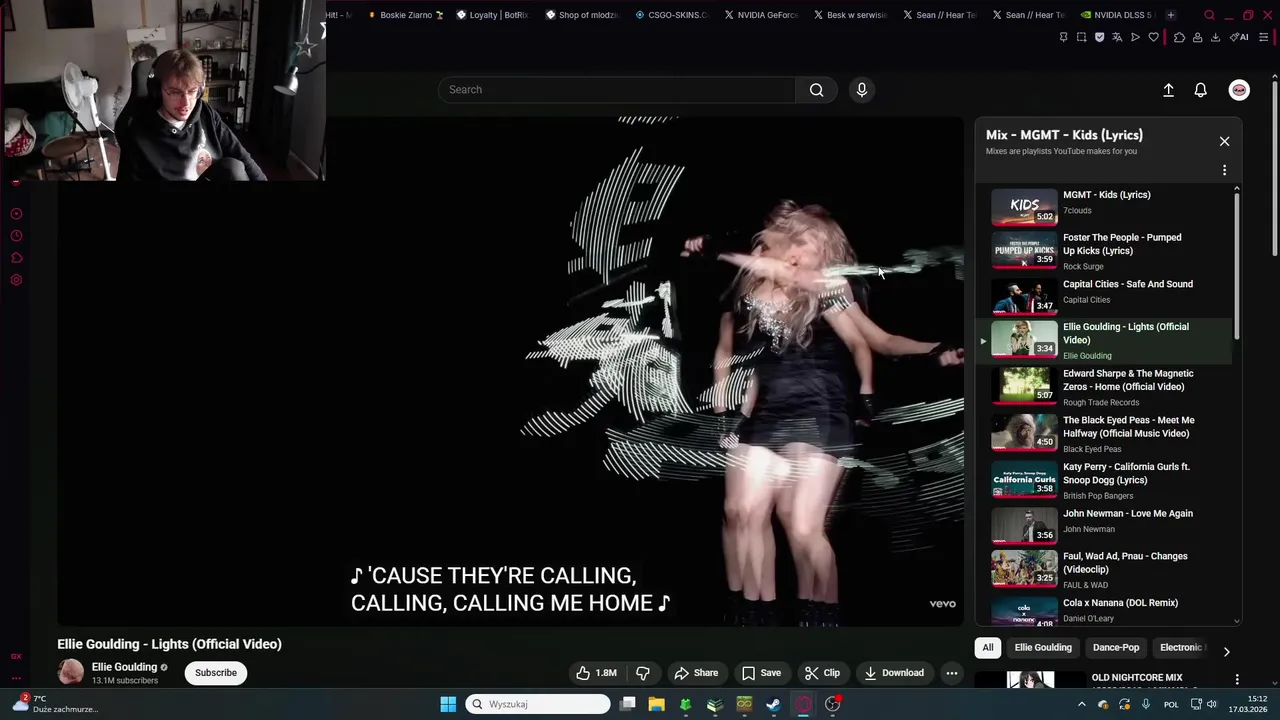Share the Ellie Goulding video
Viewport: 1280px width, 720px height.
click(x=696, y=673)
